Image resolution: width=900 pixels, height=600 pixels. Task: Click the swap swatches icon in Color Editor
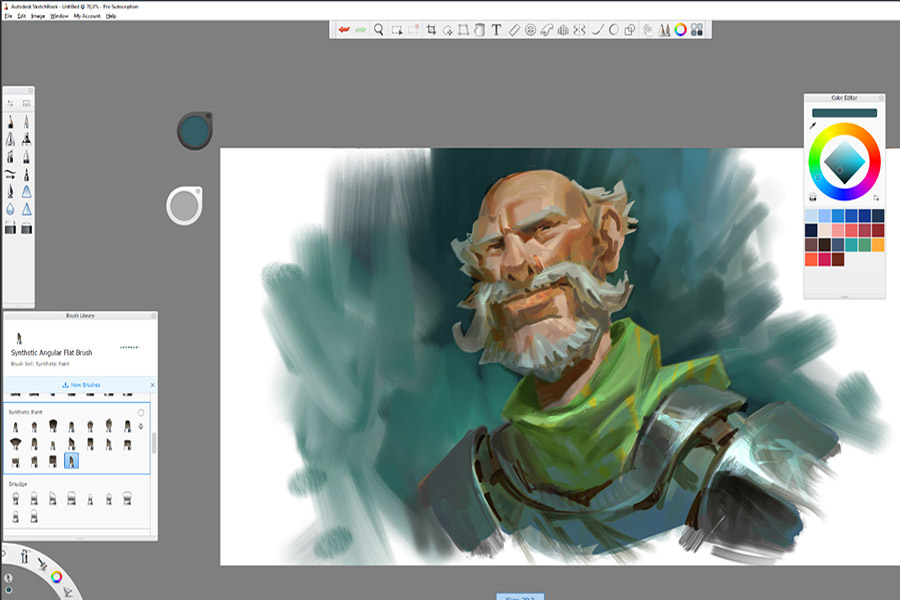point(876,198)
